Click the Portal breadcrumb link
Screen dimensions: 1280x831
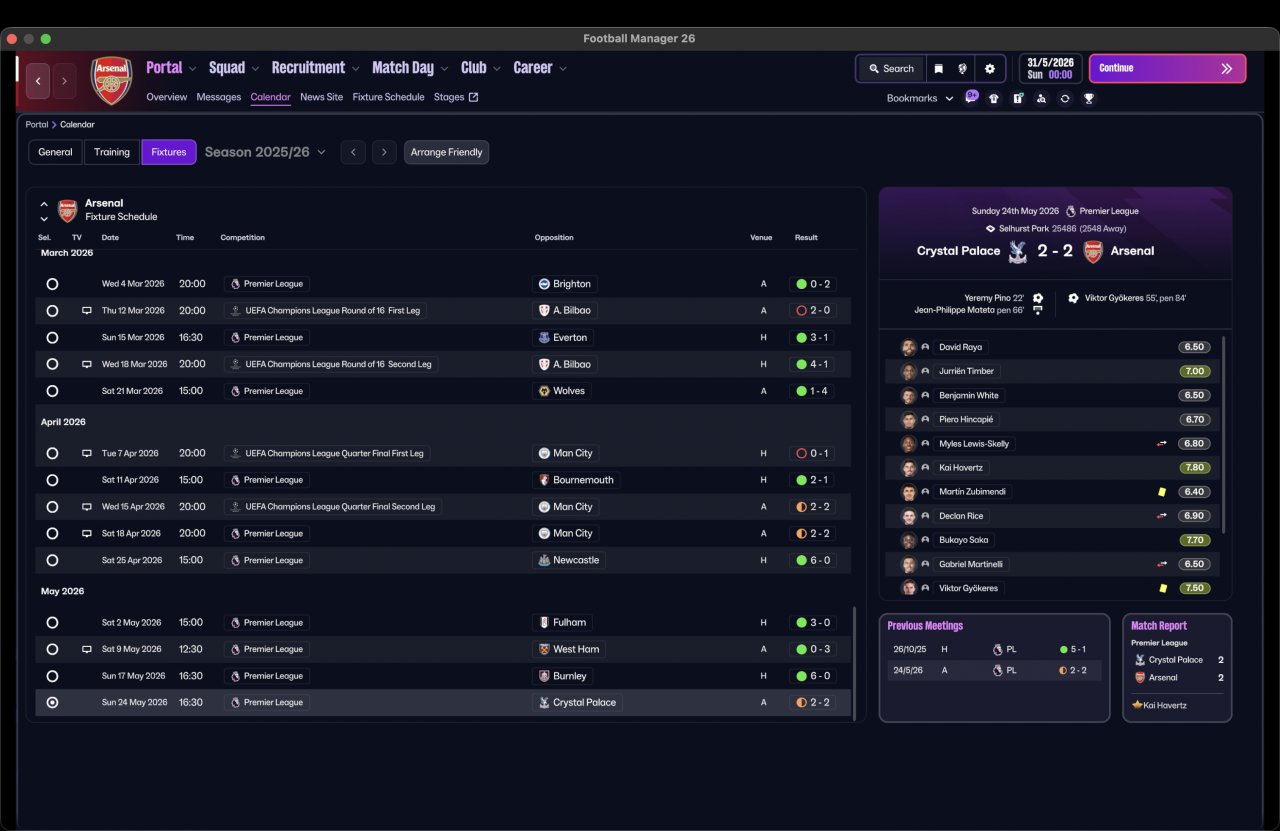pyautogui.click(x=37, y=125)
